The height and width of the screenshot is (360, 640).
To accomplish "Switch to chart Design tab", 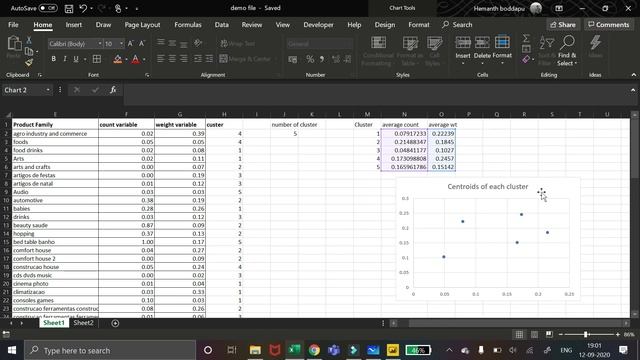I will pyautogui.click(x=385, y=25).
